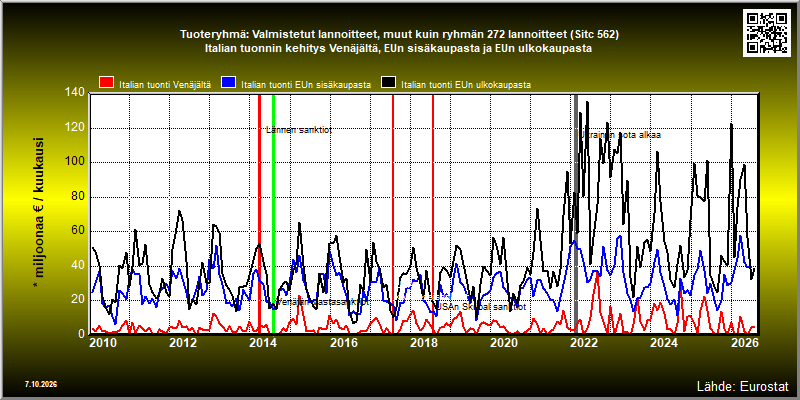Click x-axis year label 2022
Image resolution: width=800 pixels, height=400 pixels.
584,343
